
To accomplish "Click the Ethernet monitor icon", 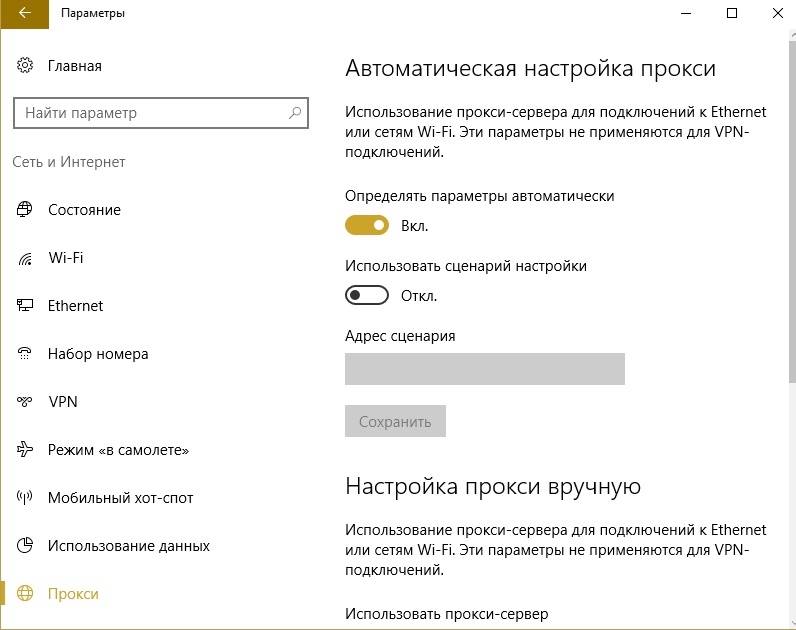I will click(x=25, y=305).
